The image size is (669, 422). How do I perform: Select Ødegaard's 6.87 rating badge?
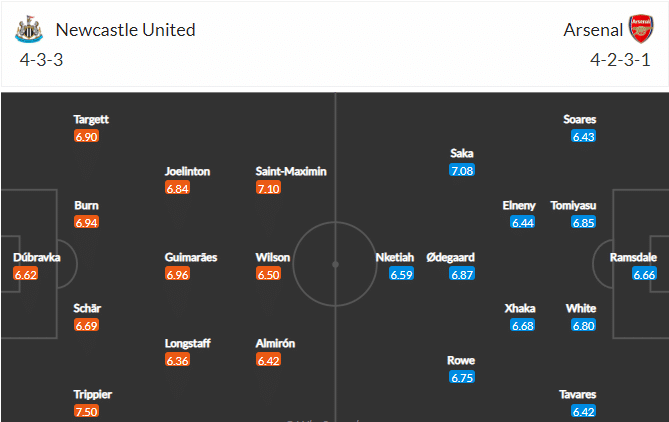click(x=462, y=274)
